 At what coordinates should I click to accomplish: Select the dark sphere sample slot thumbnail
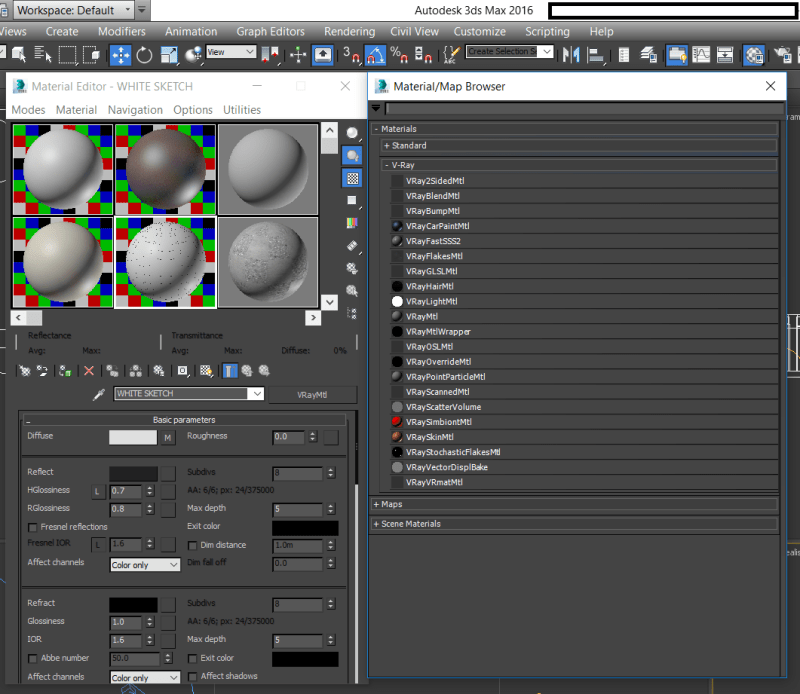(163, 170)
